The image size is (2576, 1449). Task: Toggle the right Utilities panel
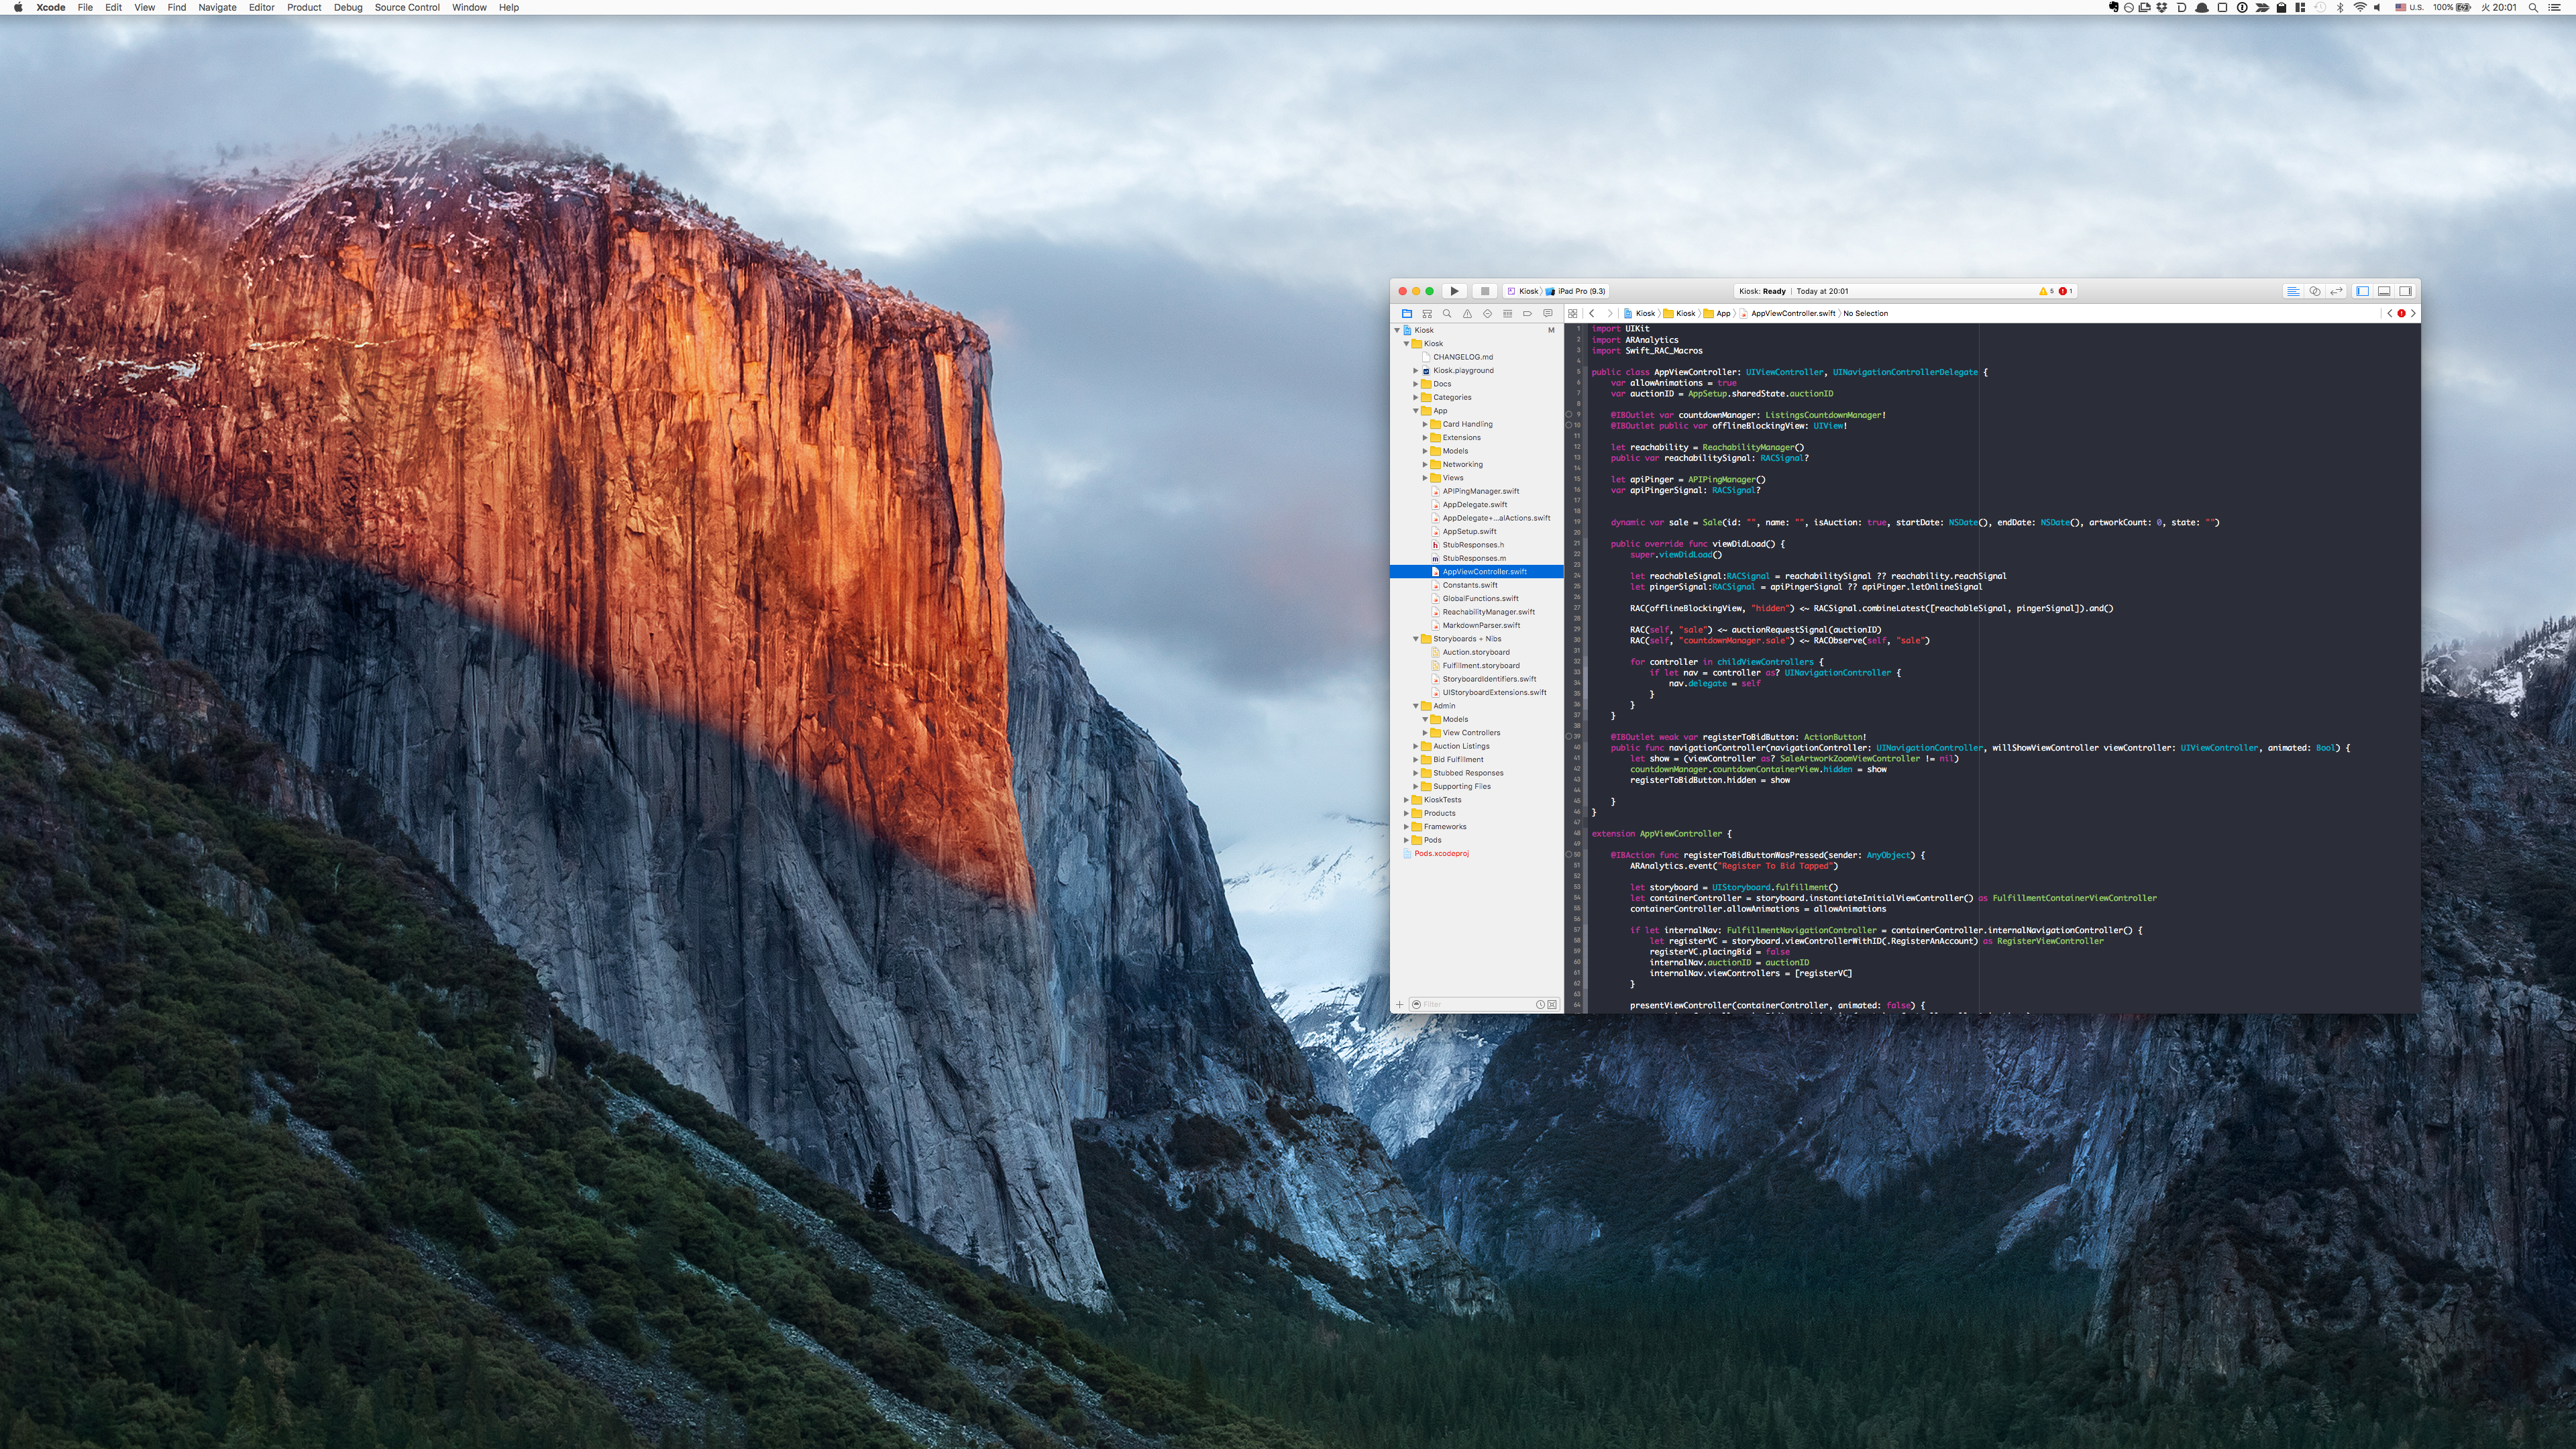[x=2406, y=291]
